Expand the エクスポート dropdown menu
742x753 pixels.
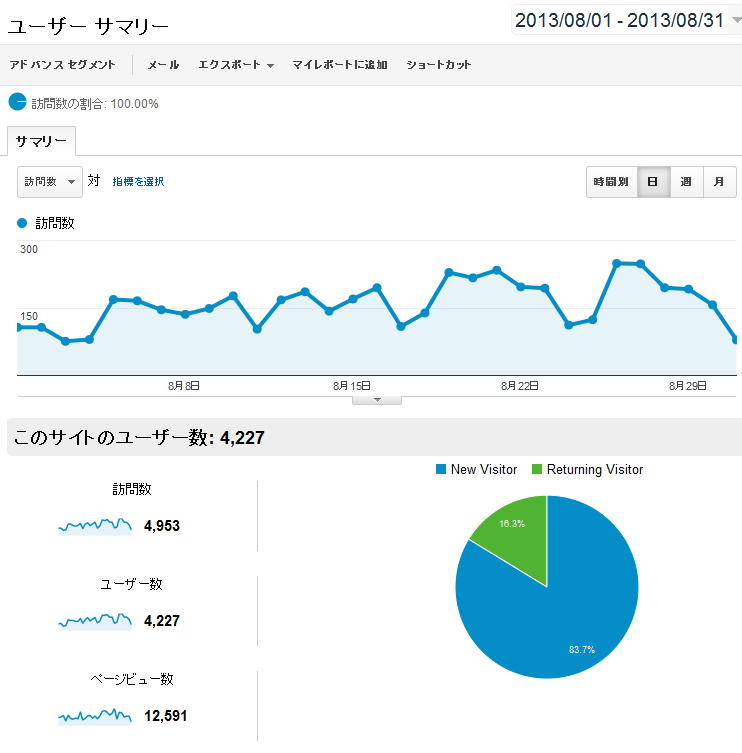point(236,65)
